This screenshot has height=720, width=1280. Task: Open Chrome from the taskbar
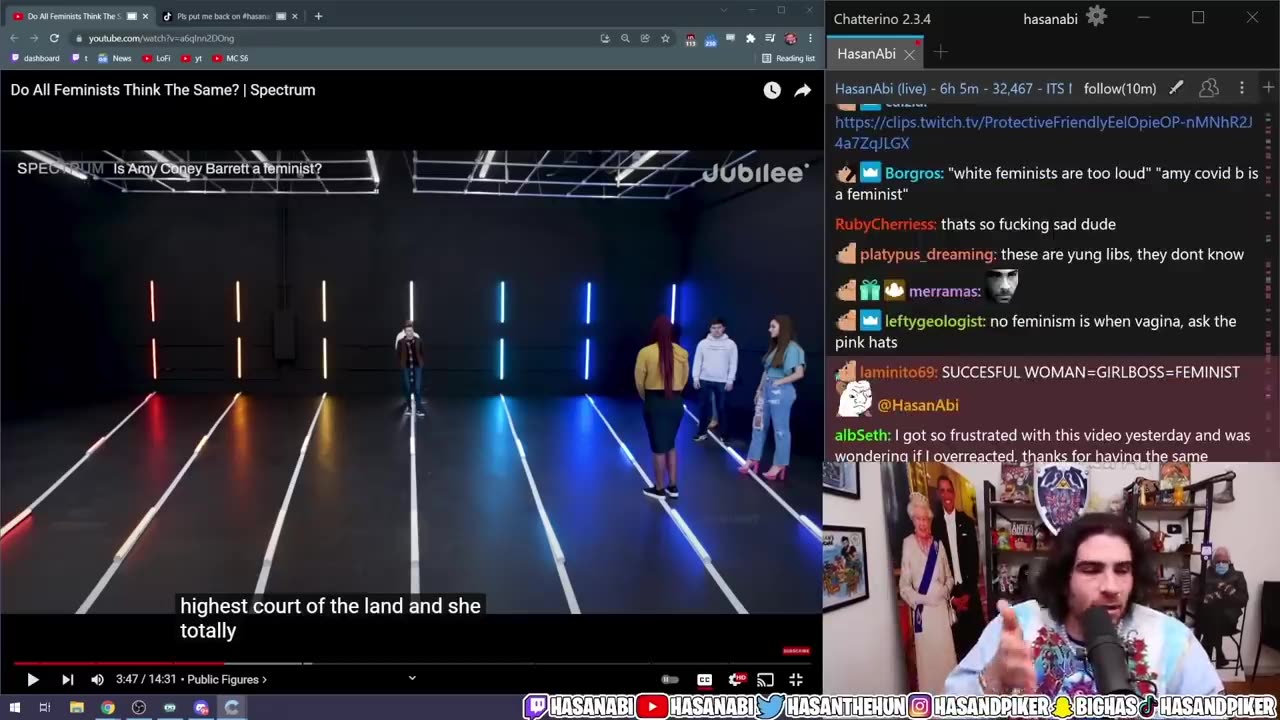click(108, 708)
